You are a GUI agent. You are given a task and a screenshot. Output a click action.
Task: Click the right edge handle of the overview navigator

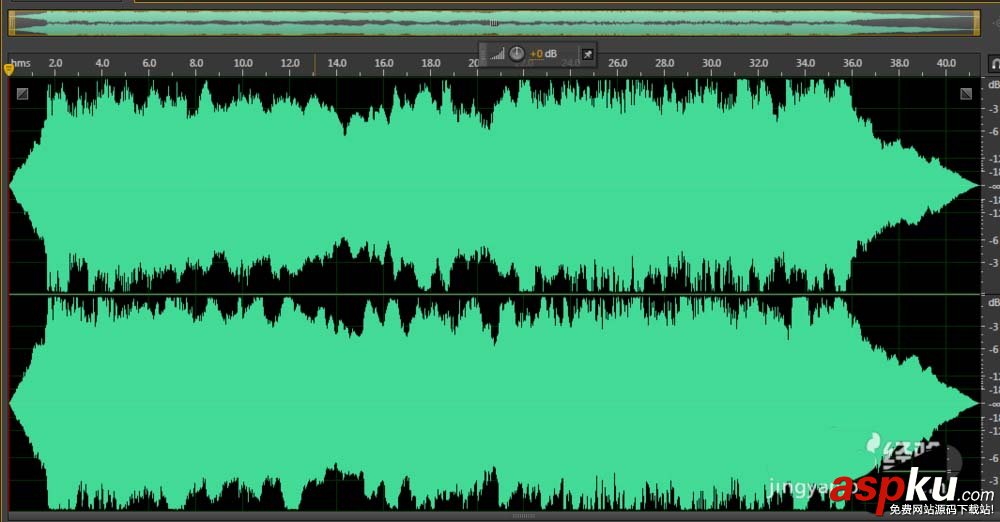[x=976, y=23]
